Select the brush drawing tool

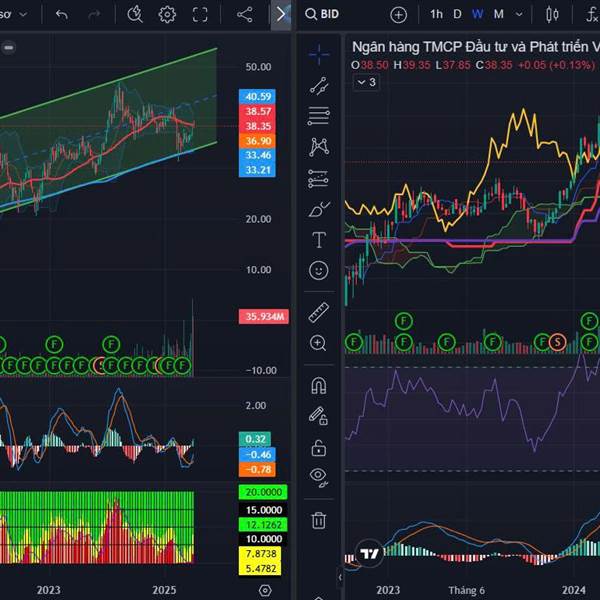click(319, 209)
